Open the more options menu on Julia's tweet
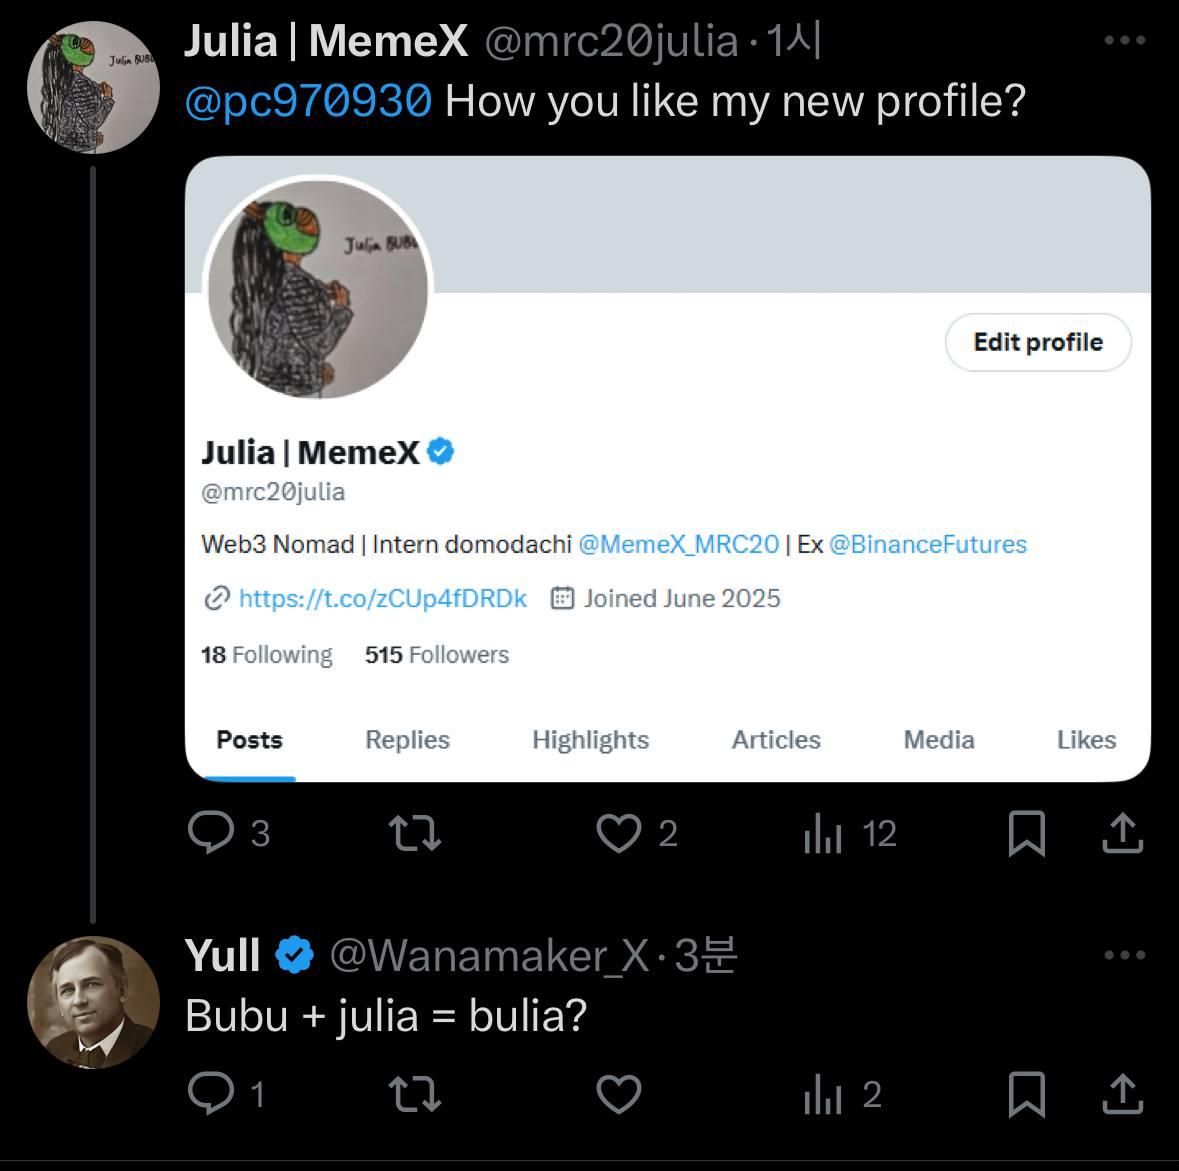This screenshot has width=1179, height=1171. tap(1124, 40)
